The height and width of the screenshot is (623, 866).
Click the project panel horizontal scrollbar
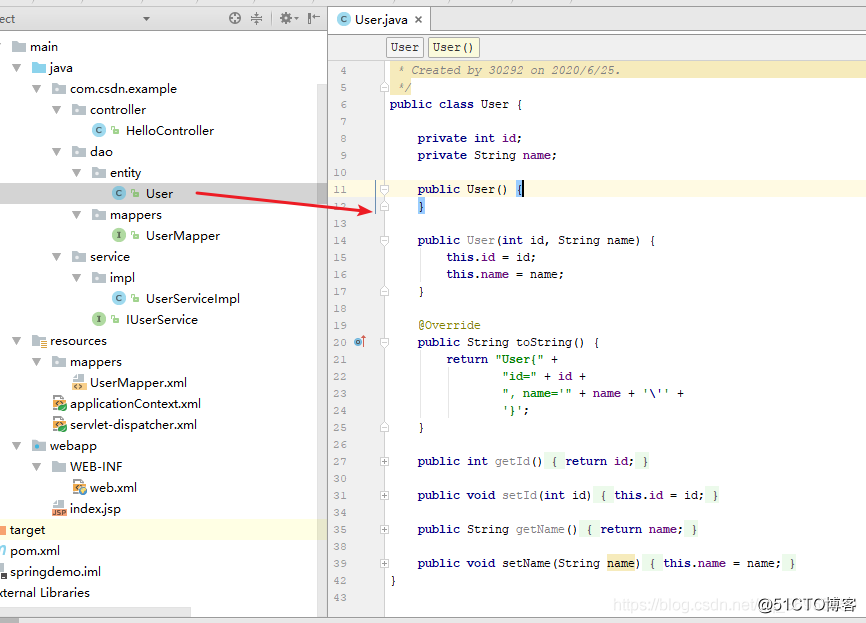(95, 612)
